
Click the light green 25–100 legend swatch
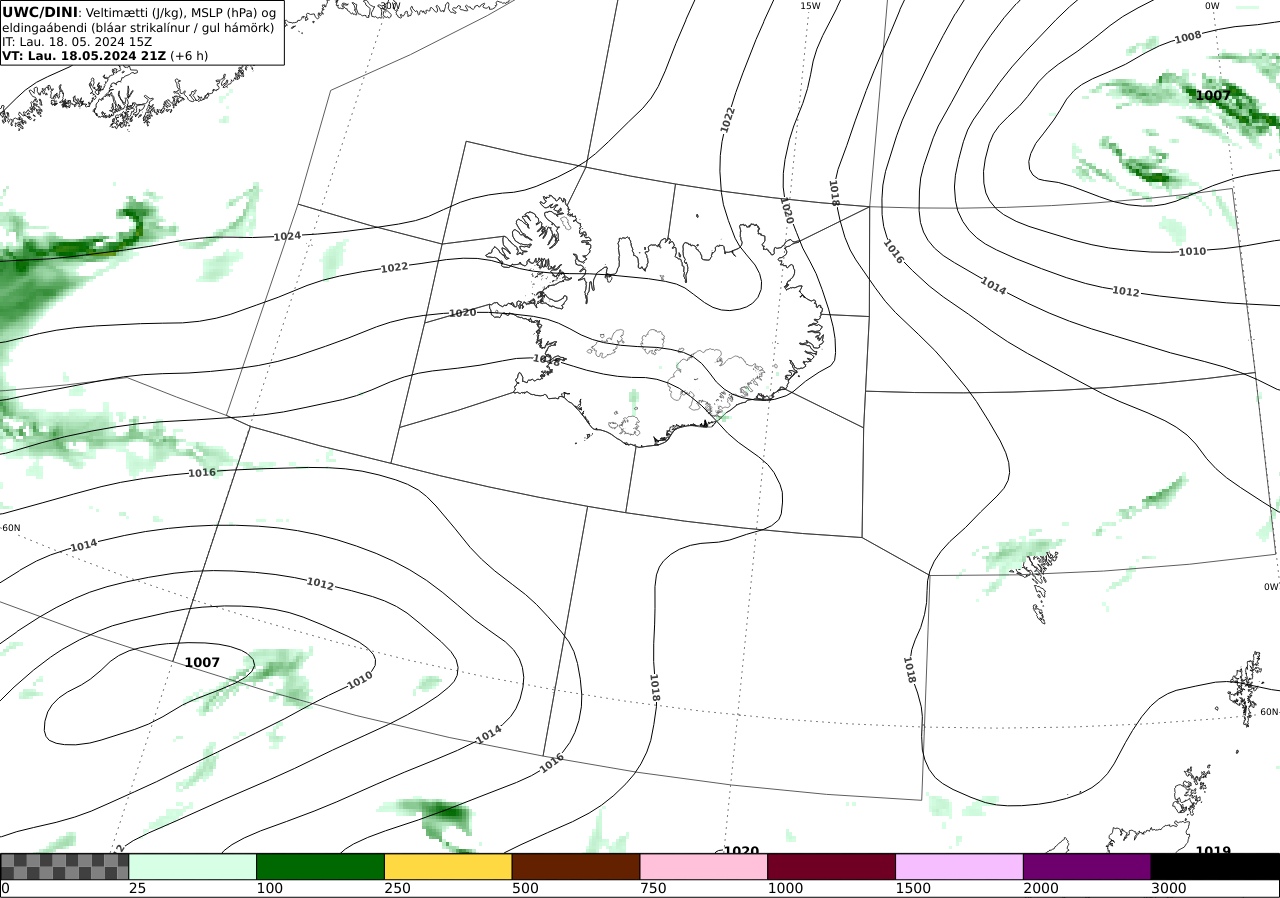click(193, 866)
